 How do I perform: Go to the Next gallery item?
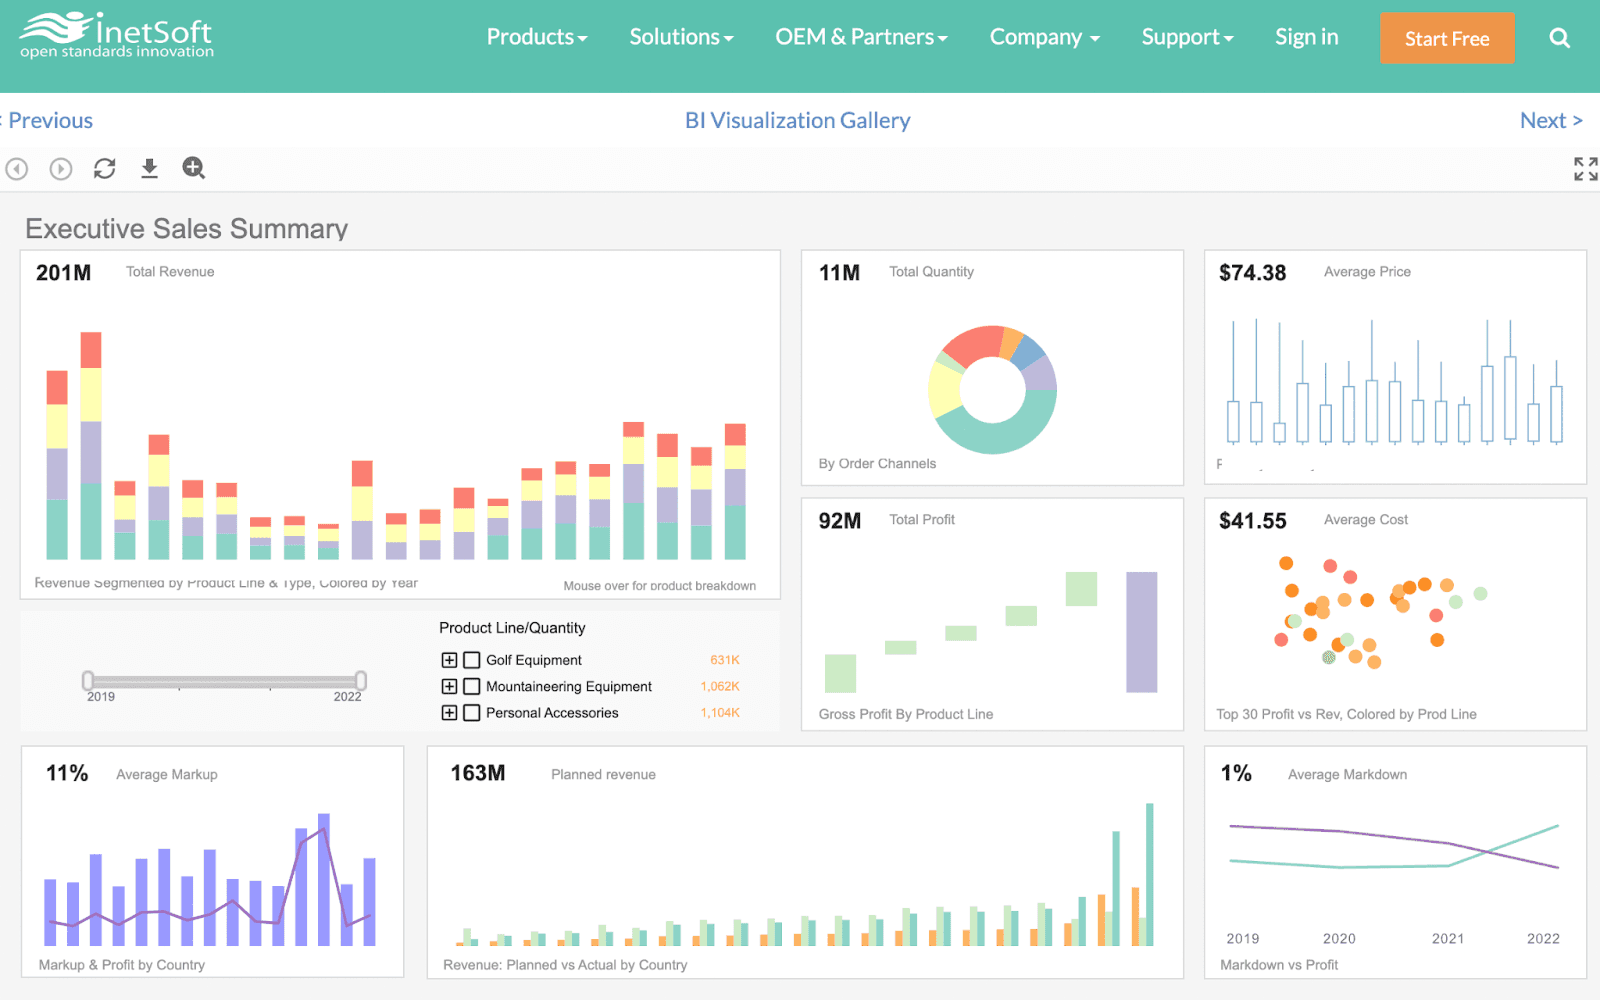tap(1551, 120)
